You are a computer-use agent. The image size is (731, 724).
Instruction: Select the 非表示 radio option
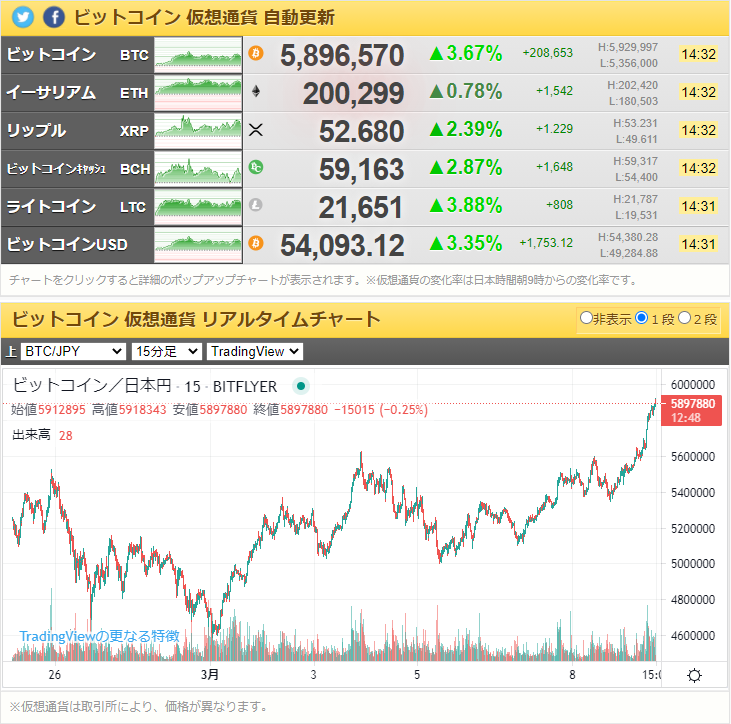(586, 318)
